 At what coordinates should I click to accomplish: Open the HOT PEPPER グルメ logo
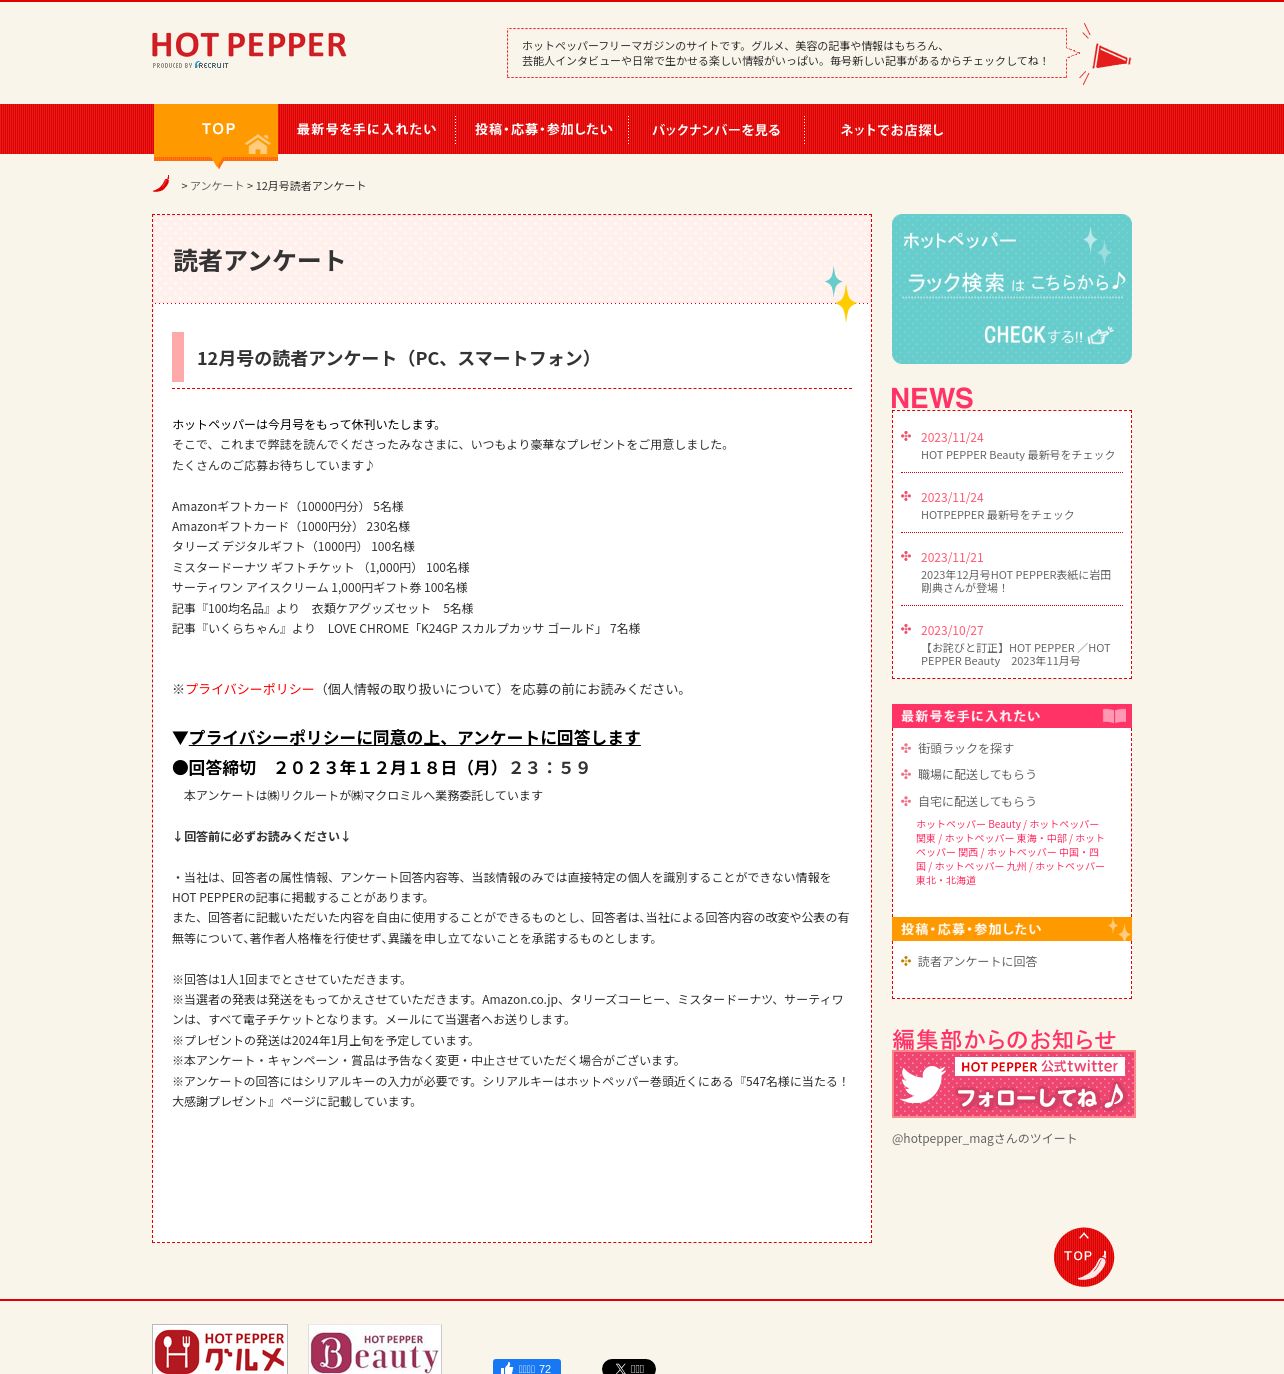click(220, 1349)
